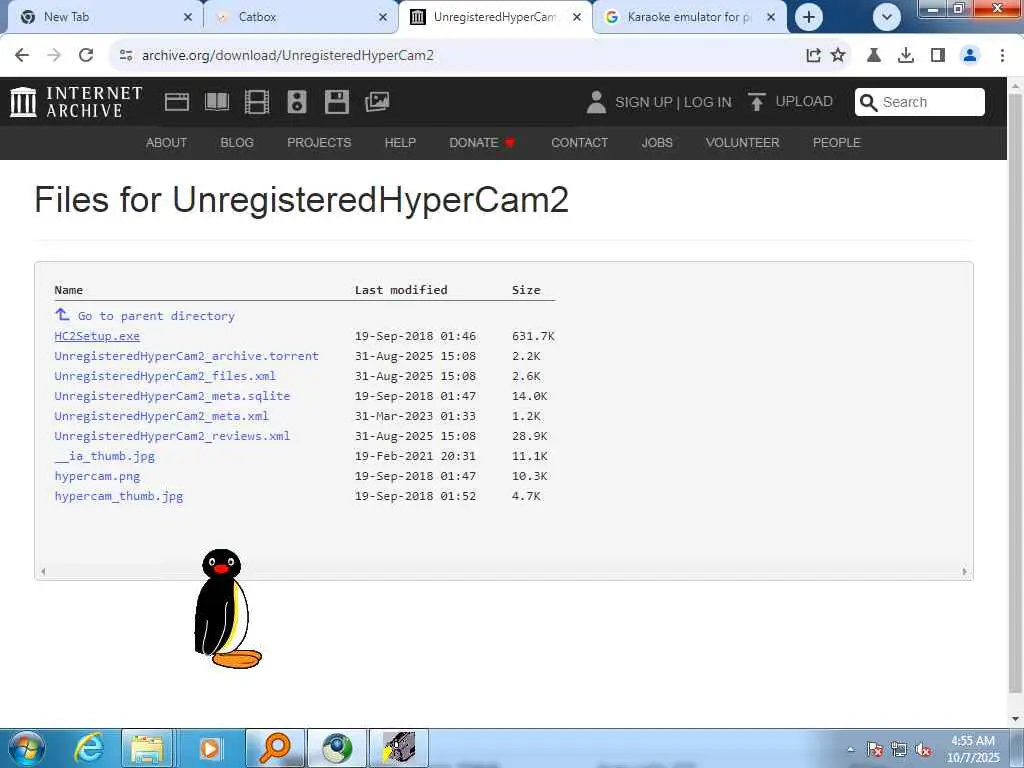This screenshot has height=768, width=1024.
Task: Open the HELP menu item
Action: pos(400,142)
